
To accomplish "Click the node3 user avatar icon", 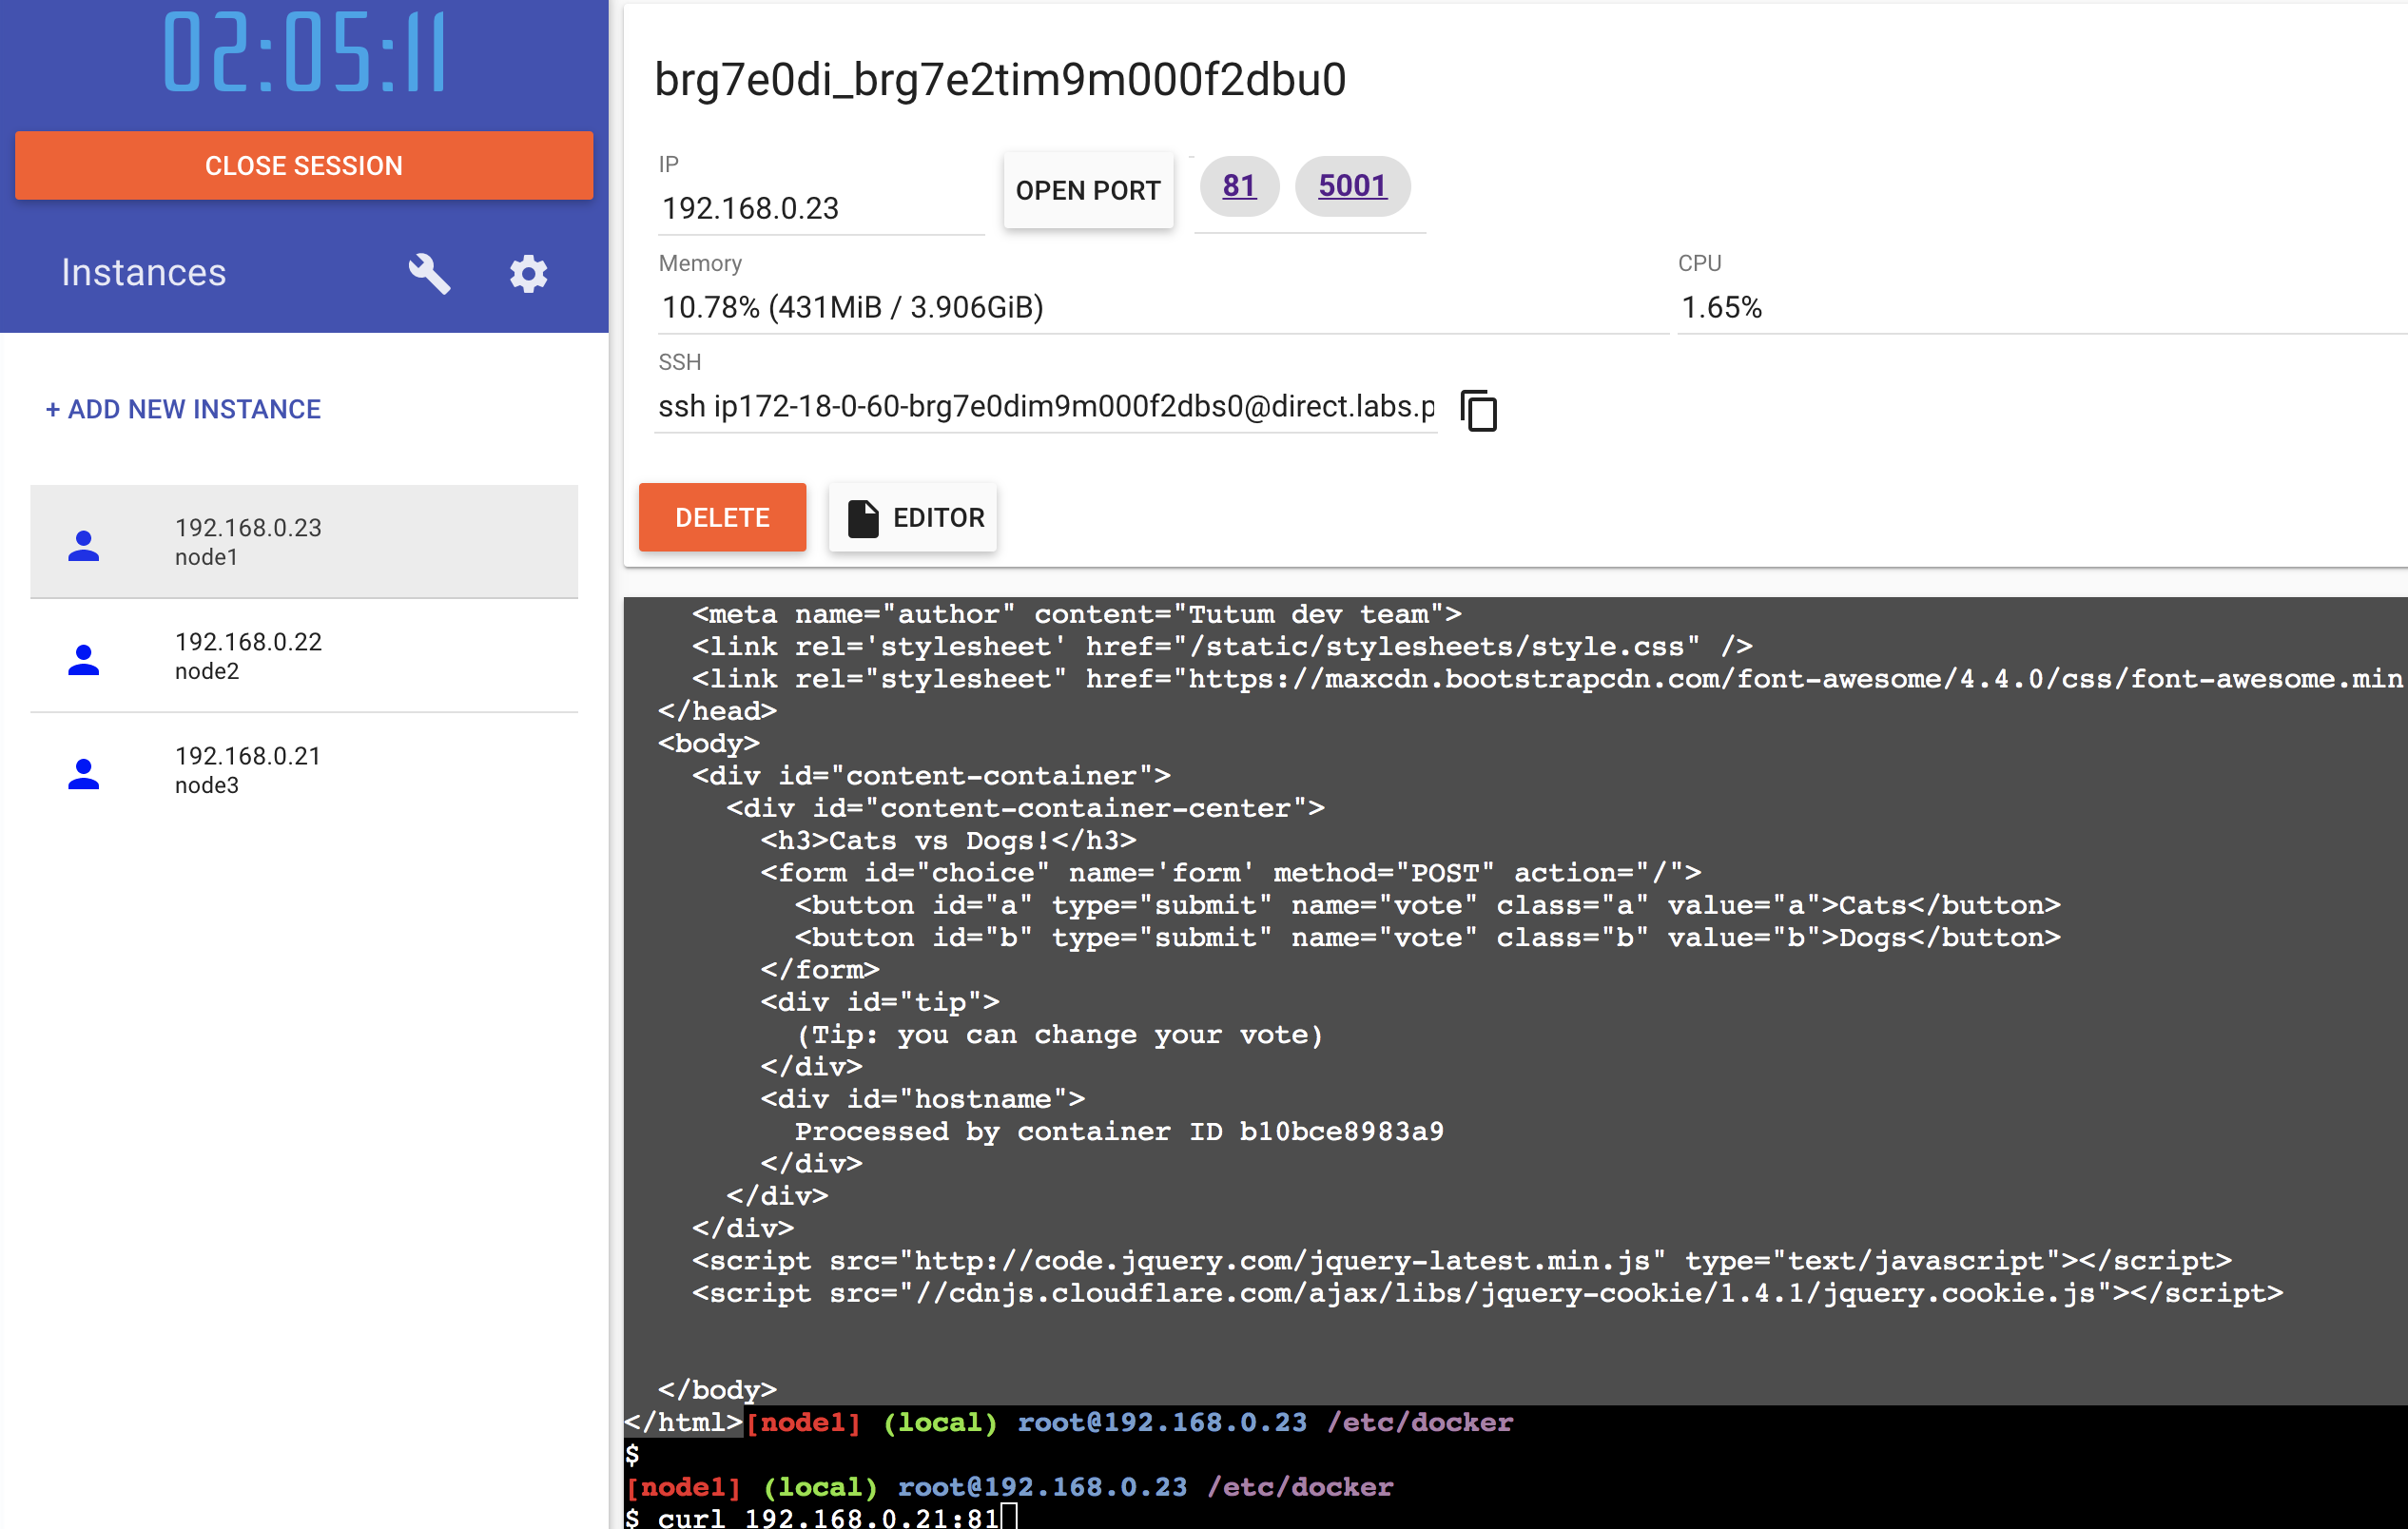I will click(x=84, y=773).
